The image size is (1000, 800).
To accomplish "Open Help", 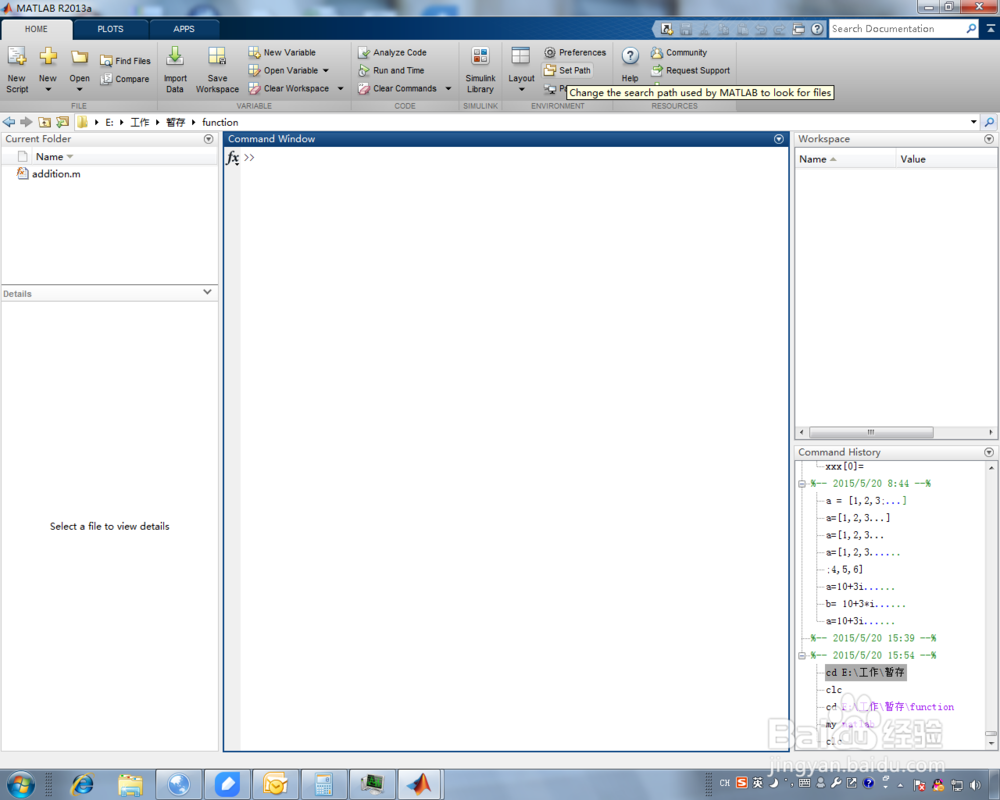I will [x=630, y=65].
